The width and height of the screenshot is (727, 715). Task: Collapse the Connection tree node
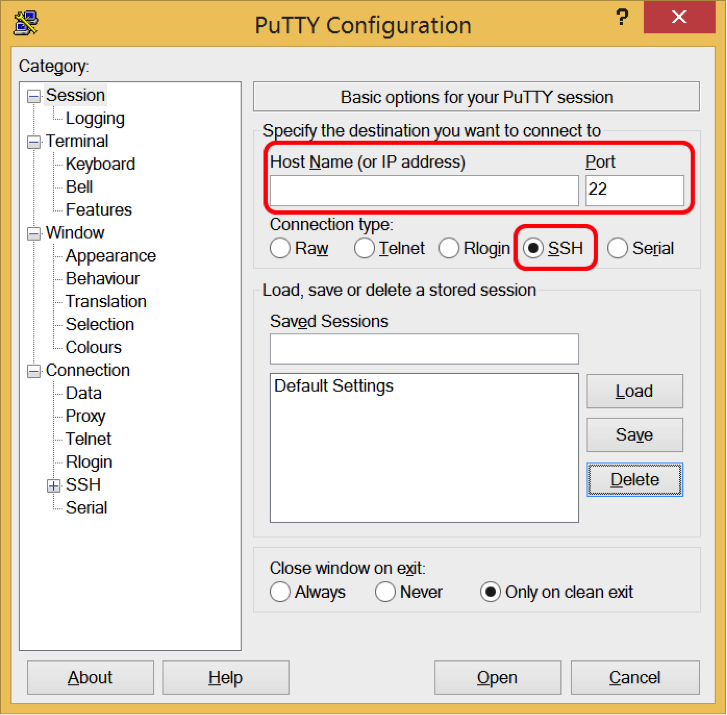coord(34,371)
